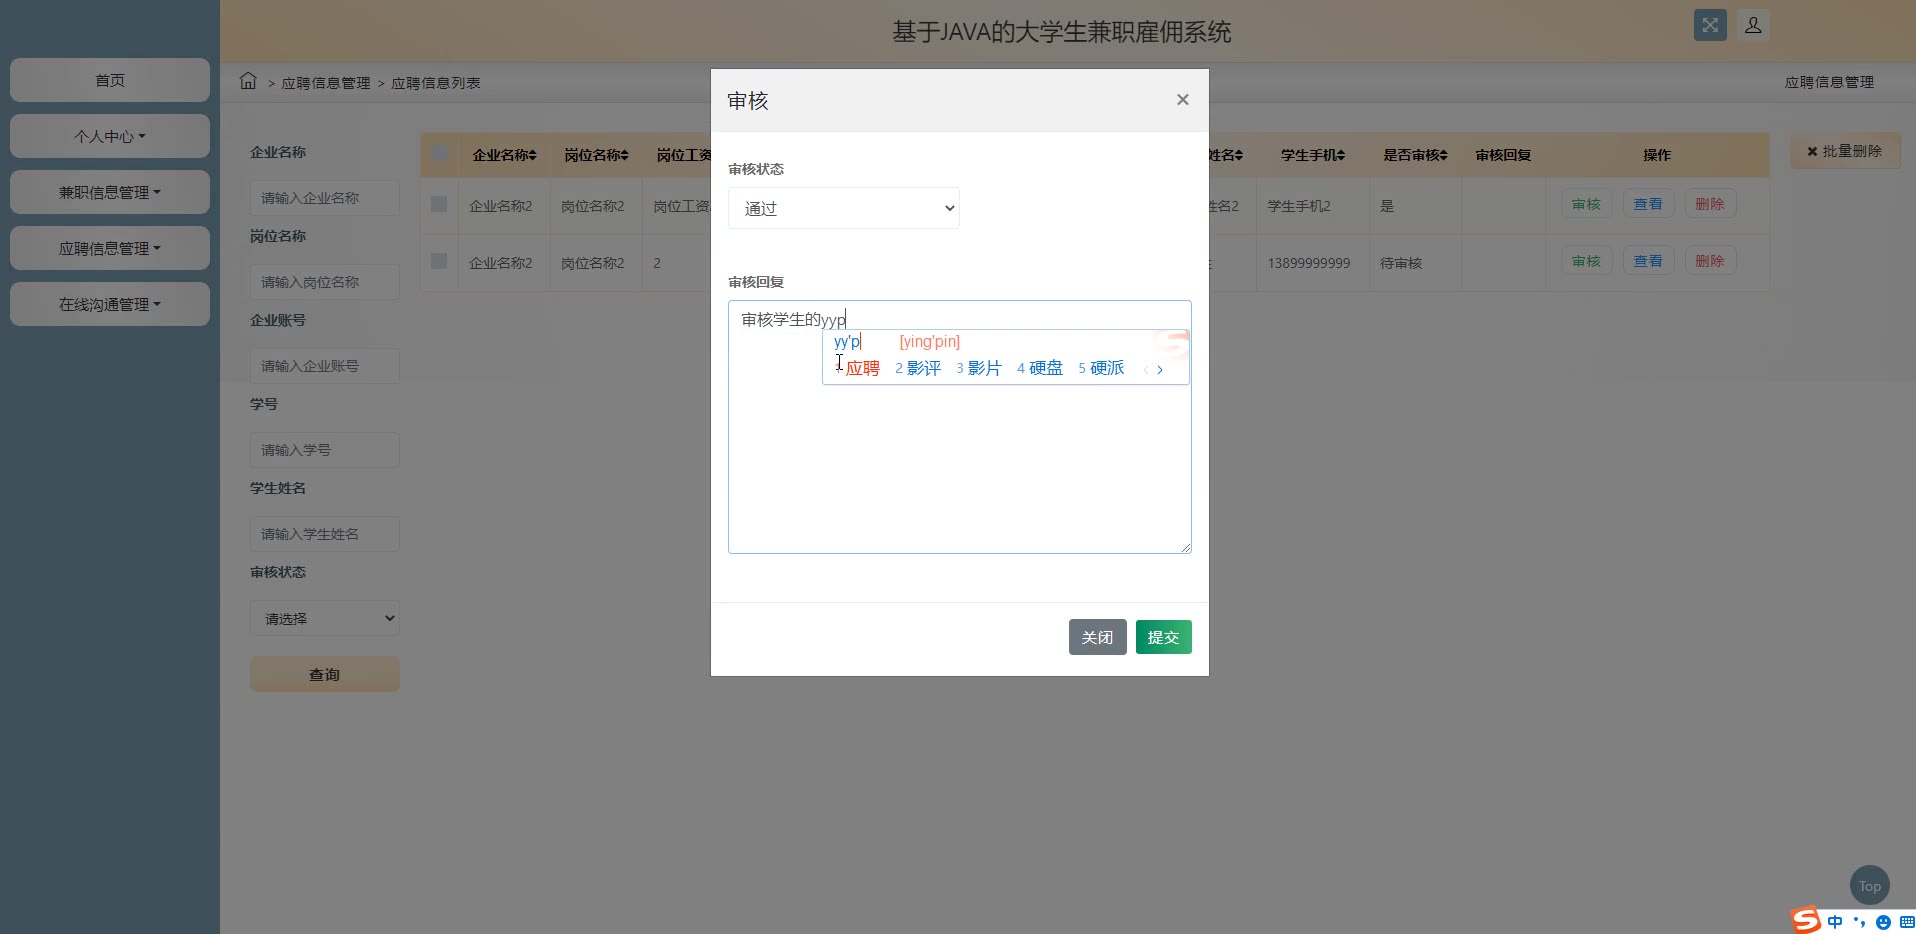
Task: Open the 请选择 filter dropdown
Action: point(325,619)
